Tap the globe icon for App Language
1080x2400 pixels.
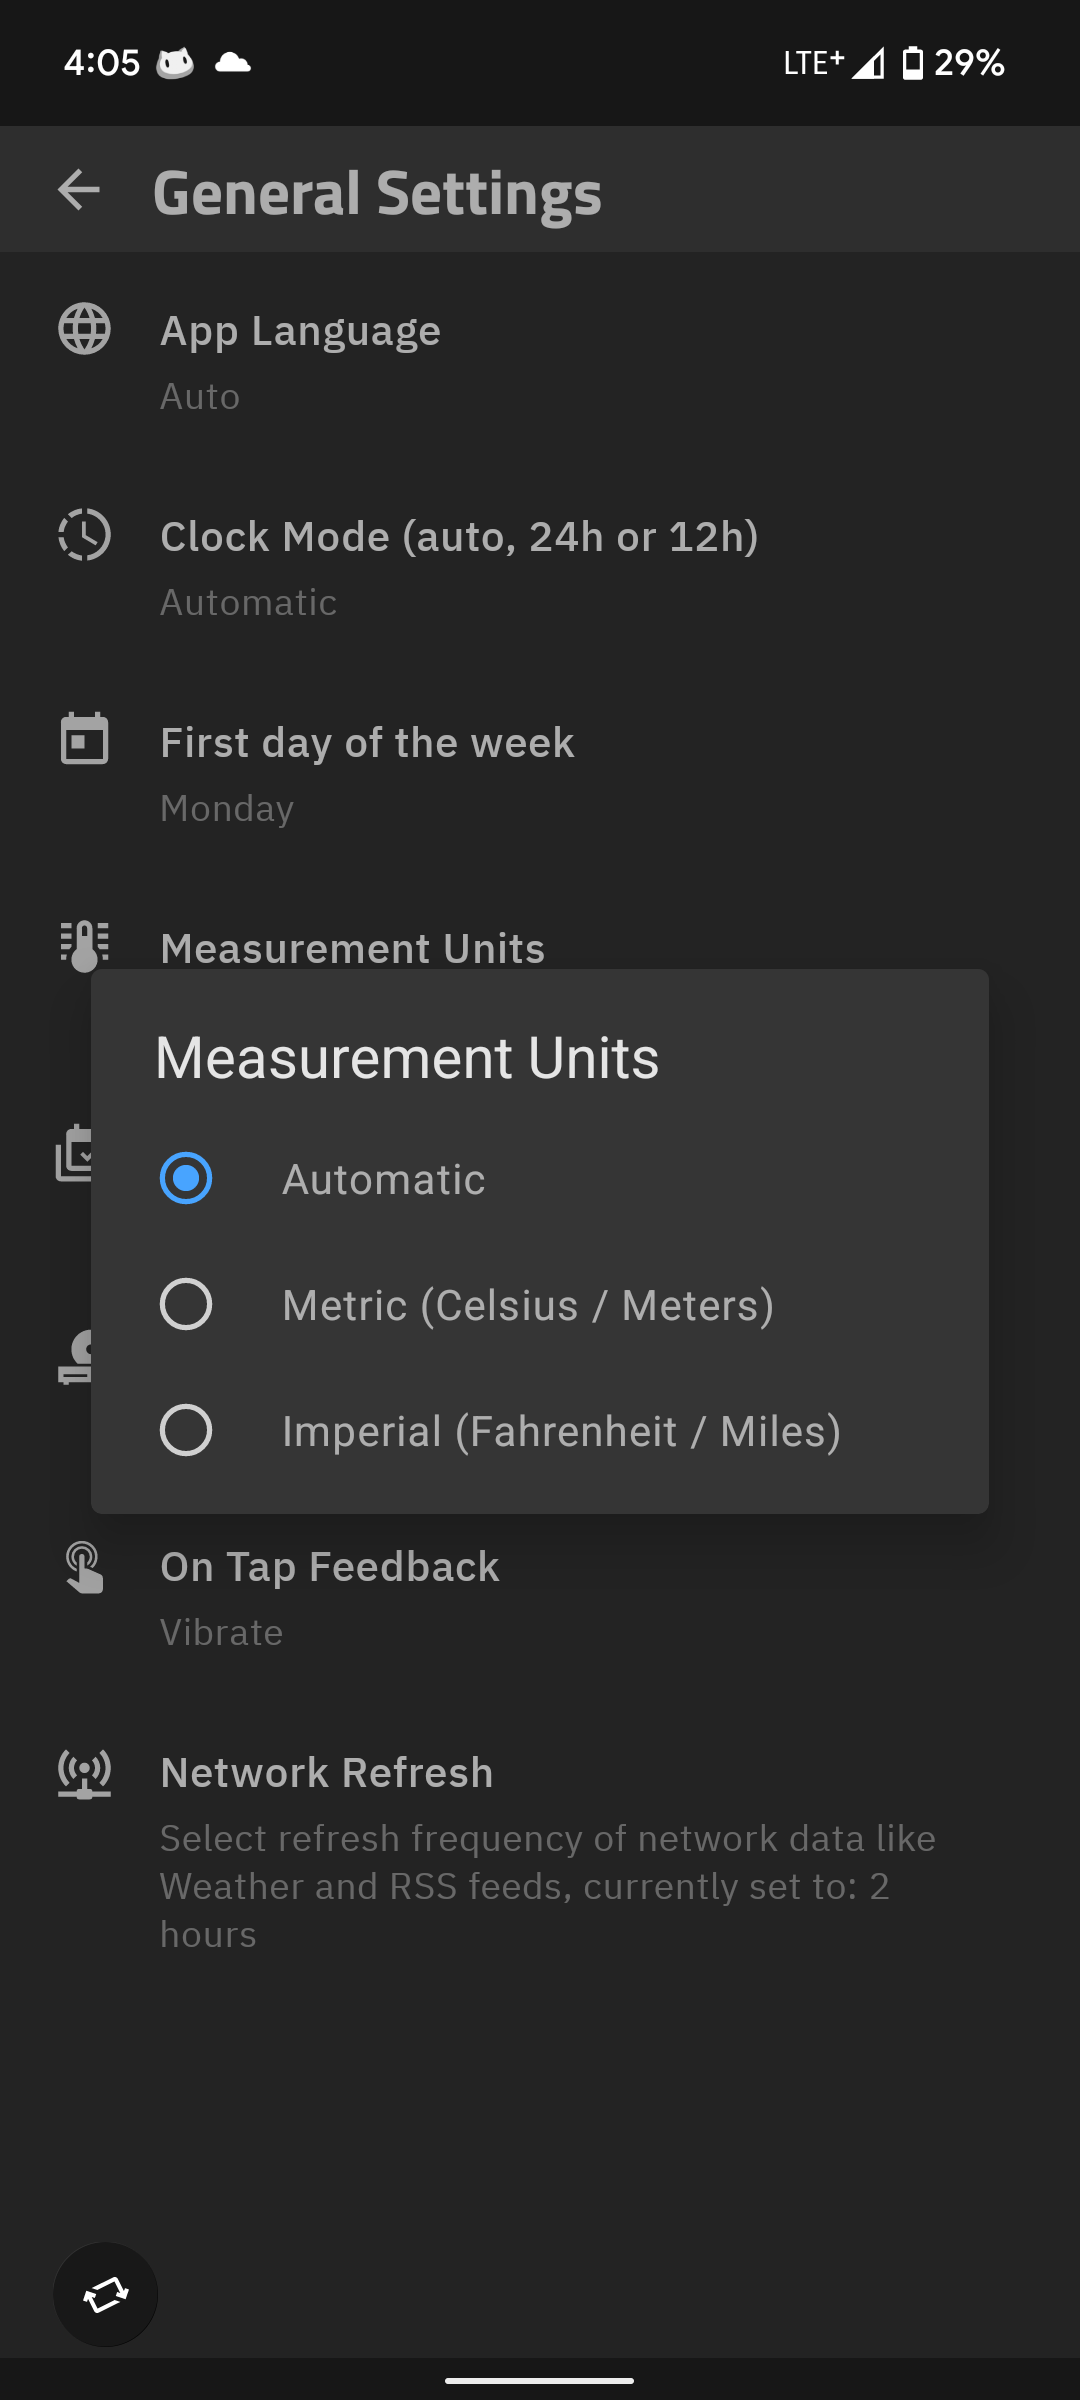pos(84,329)
